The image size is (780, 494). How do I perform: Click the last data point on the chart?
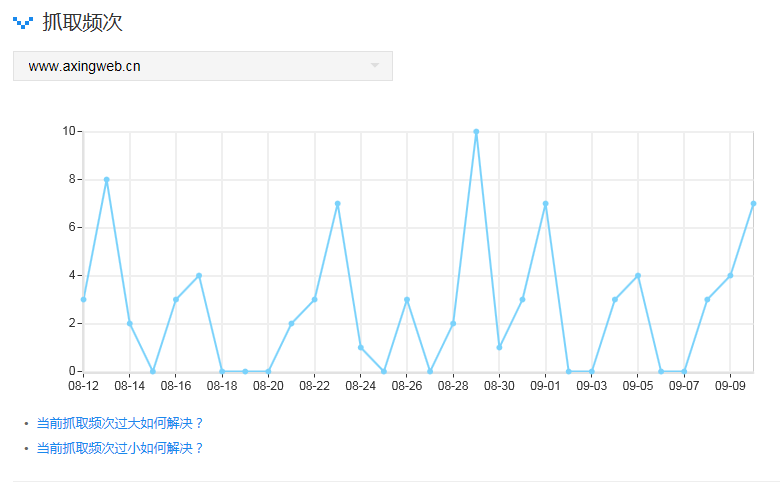click(x=753, y=203)
